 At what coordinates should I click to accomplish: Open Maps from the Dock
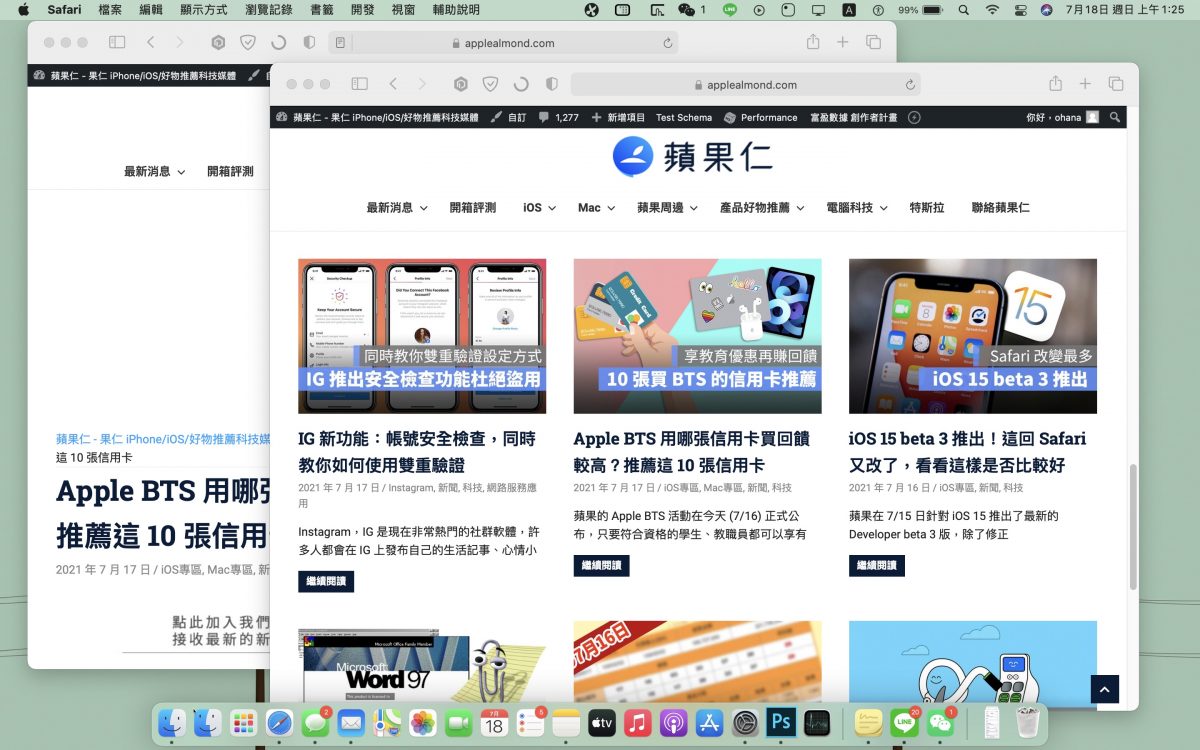(x=387, y=722)
